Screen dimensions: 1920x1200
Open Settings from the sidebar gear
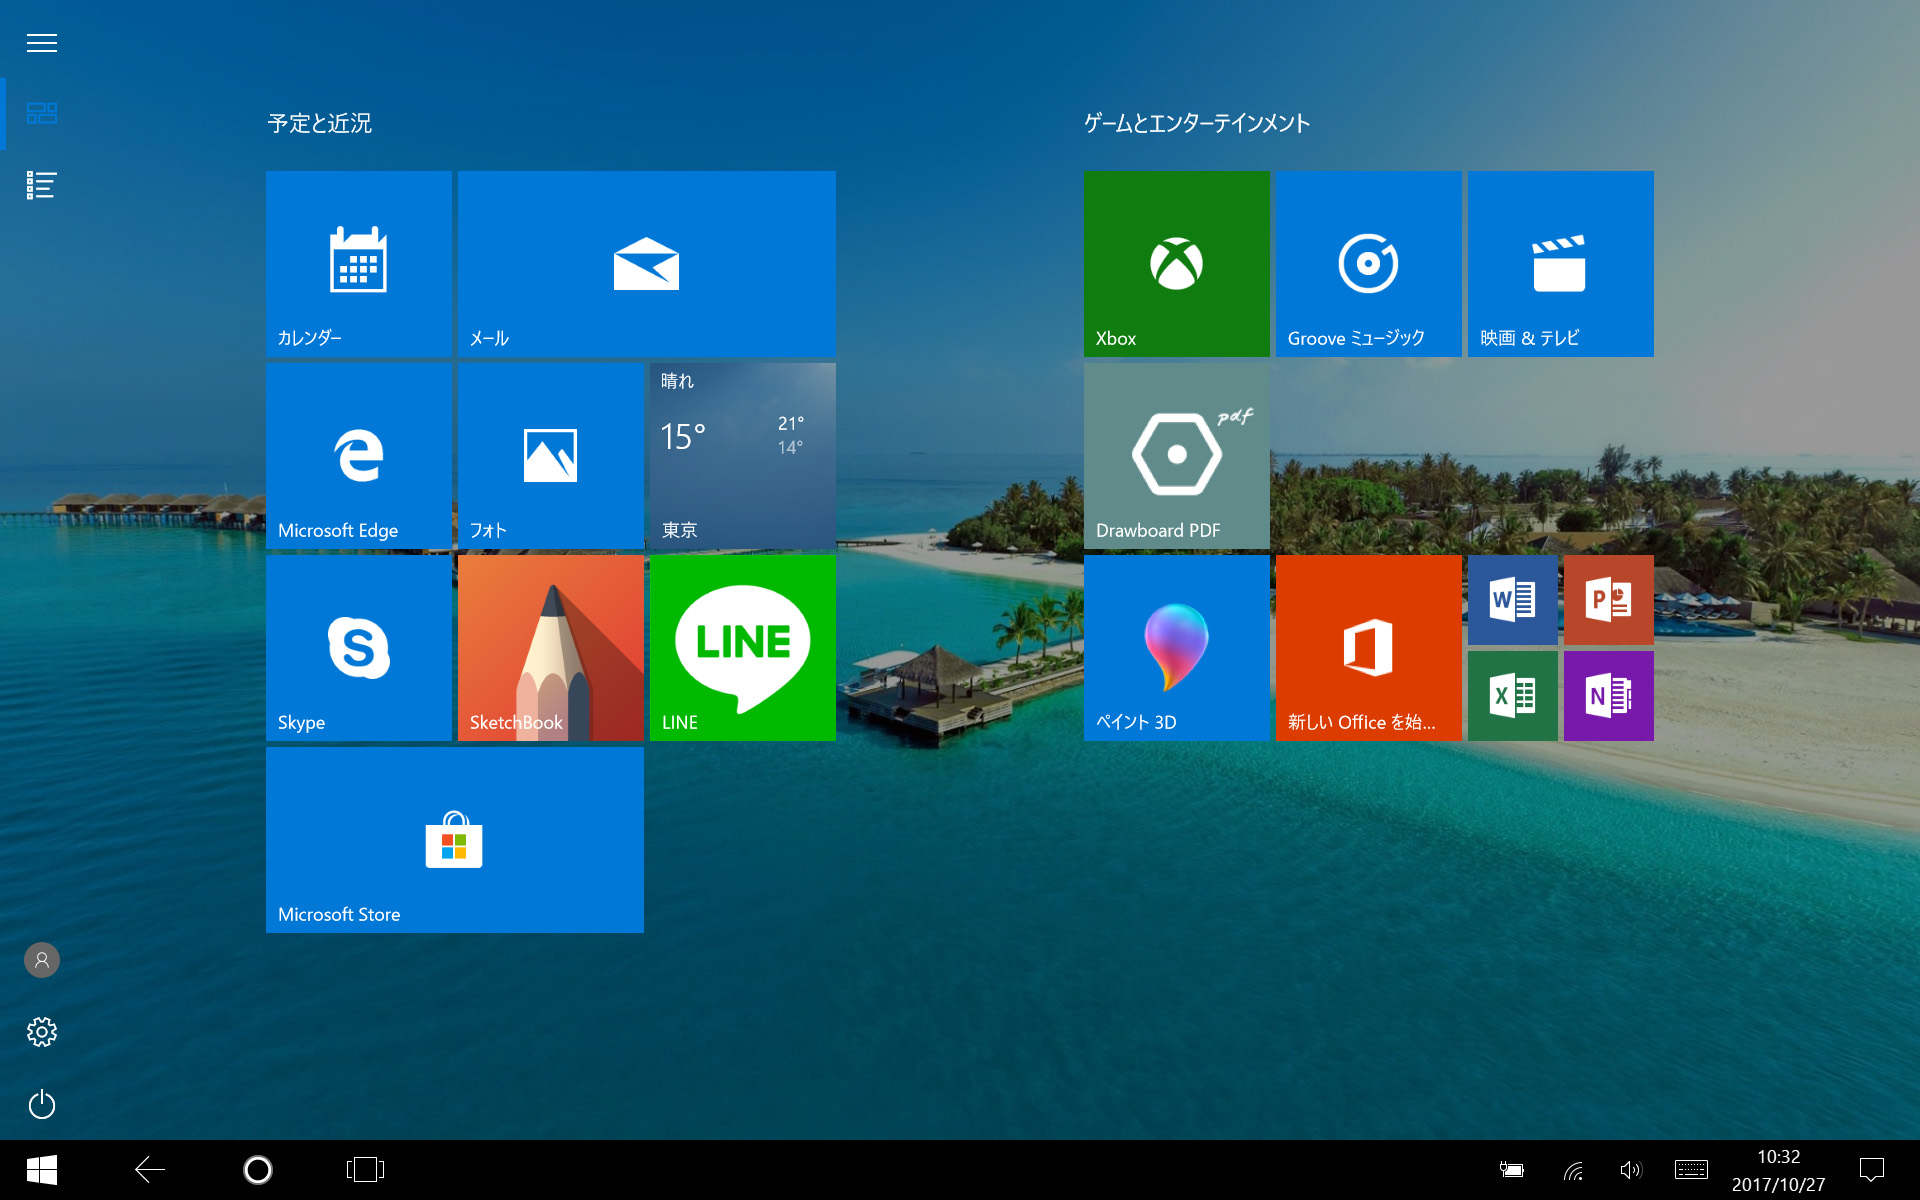(x=41, y=1032)
